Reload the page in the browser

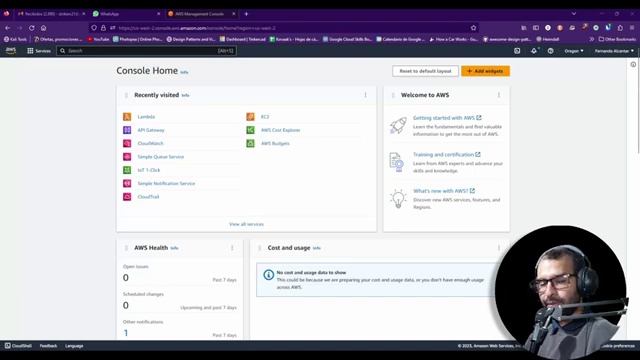(31, 28)
